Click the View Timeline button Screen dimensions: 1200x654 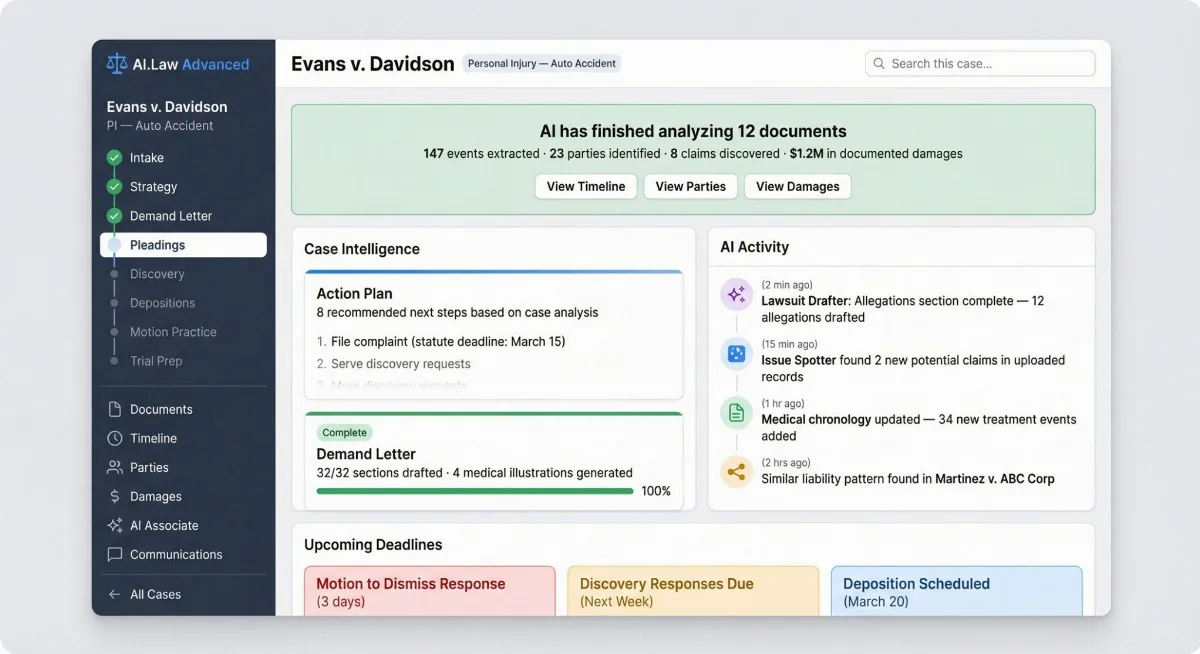click(586, 186)
